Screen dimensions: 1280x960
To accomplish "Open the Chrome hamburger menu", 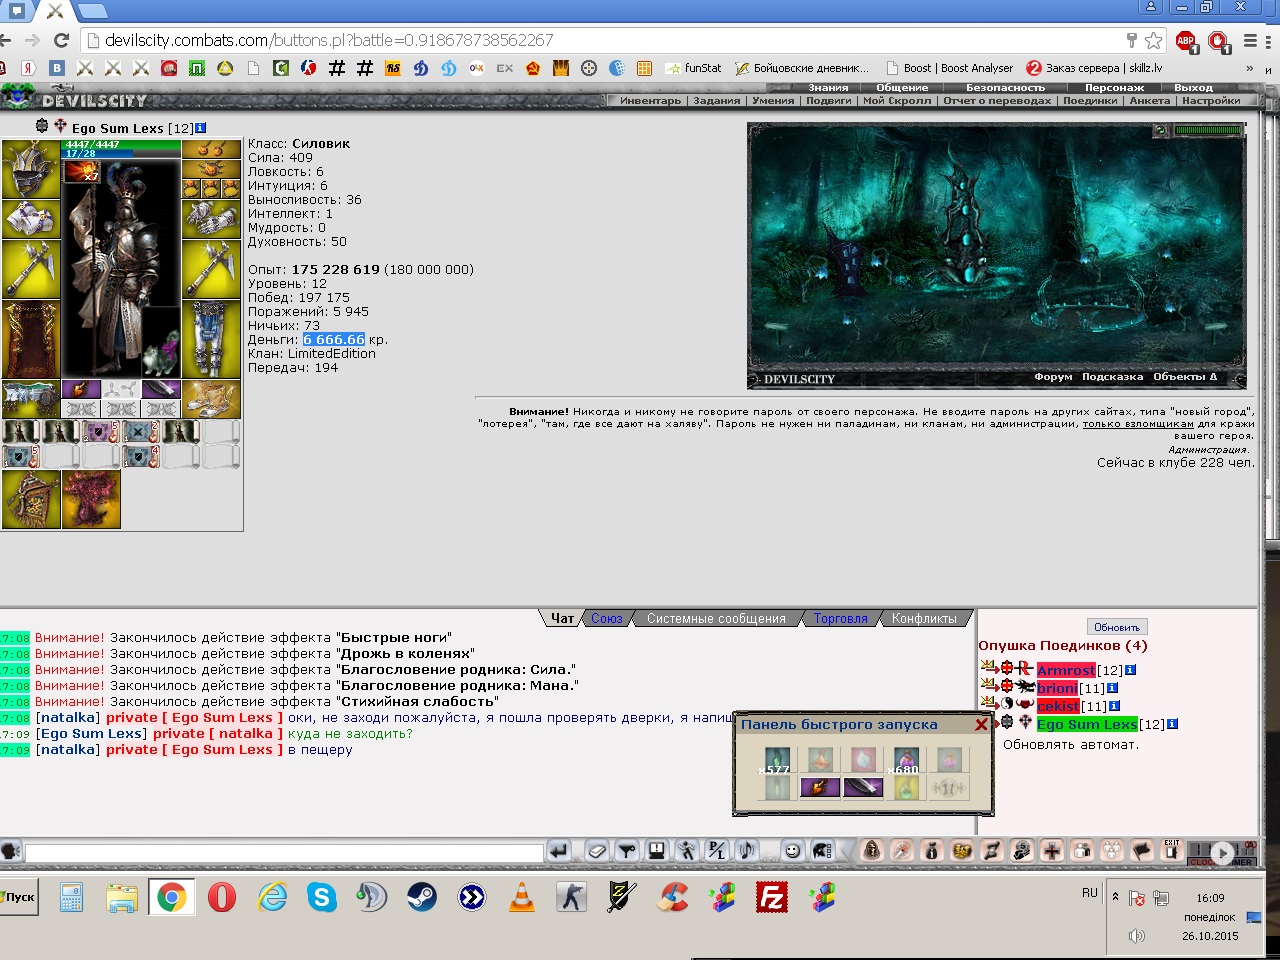I will tap(1250, 41).
